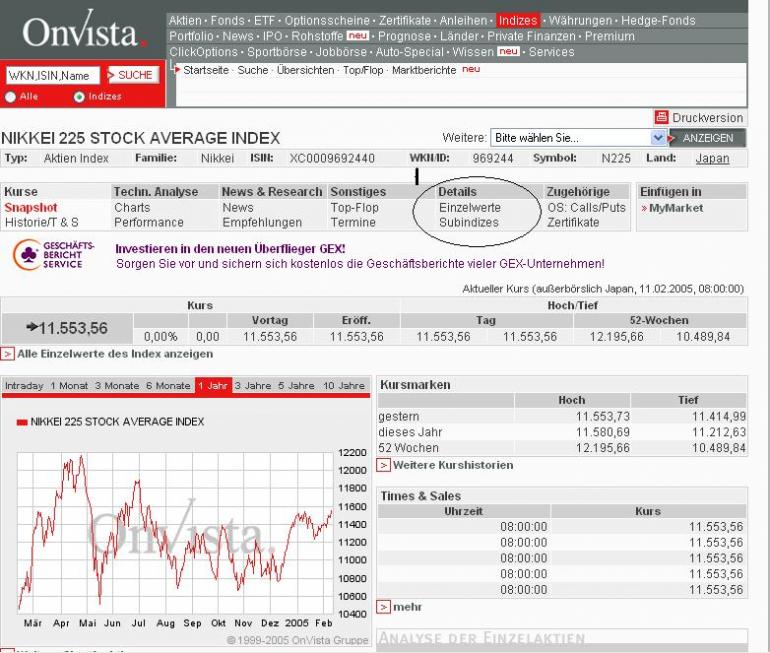The image size is (770, 653).
Task: Switch chart to the 10 Jahre tab
Action: coord(343,386)
